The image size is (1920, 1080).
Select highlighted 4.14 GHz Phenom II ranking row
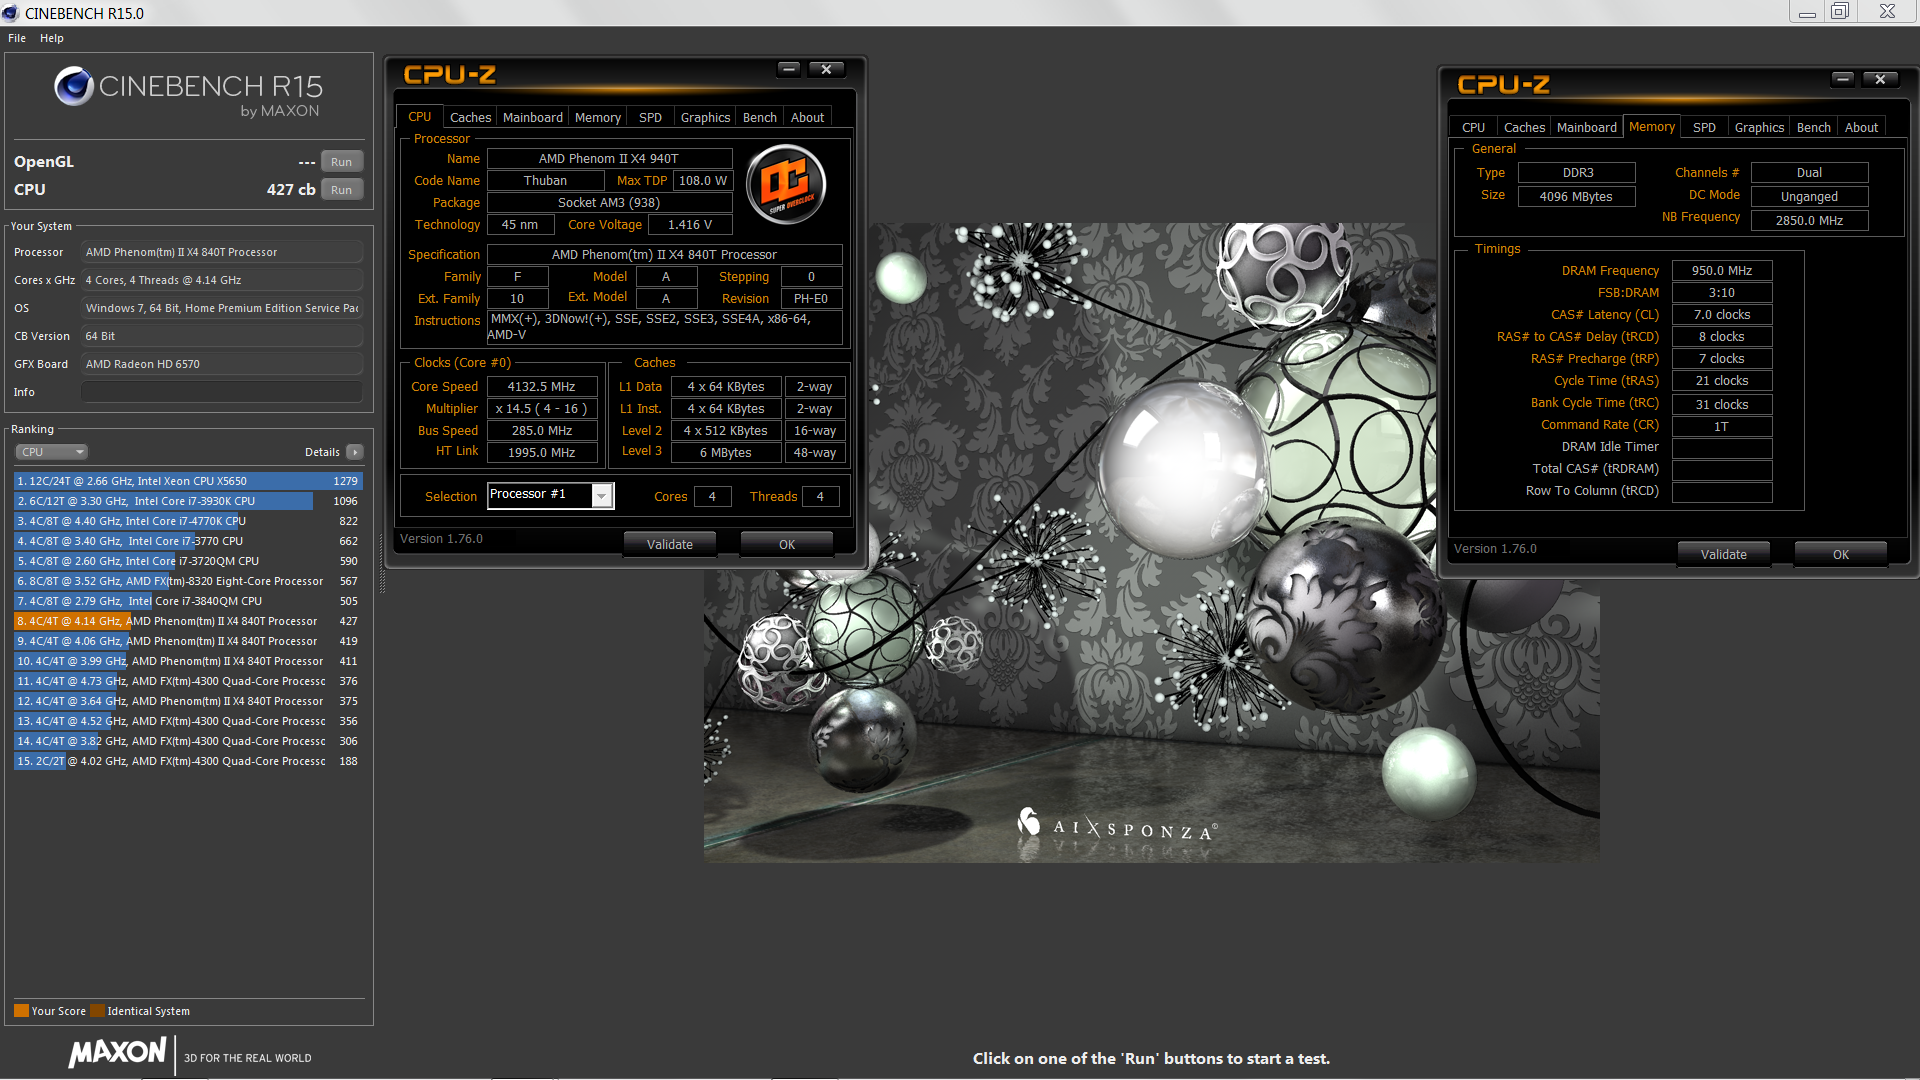point(188,621)
